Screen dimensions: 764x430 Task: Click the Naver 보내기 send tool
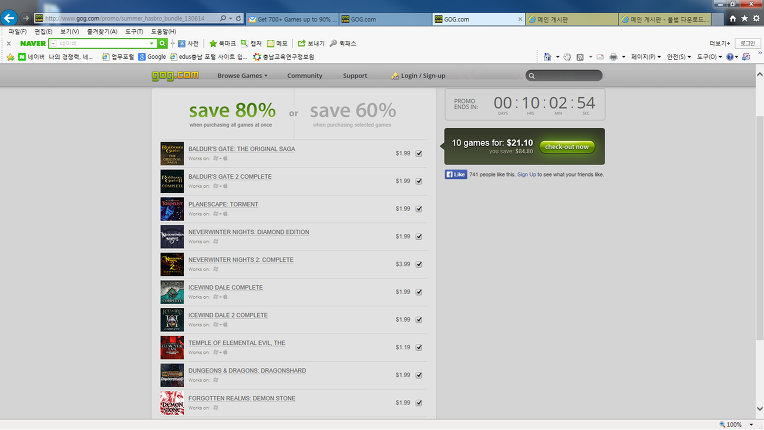click(x=311, y=43)
